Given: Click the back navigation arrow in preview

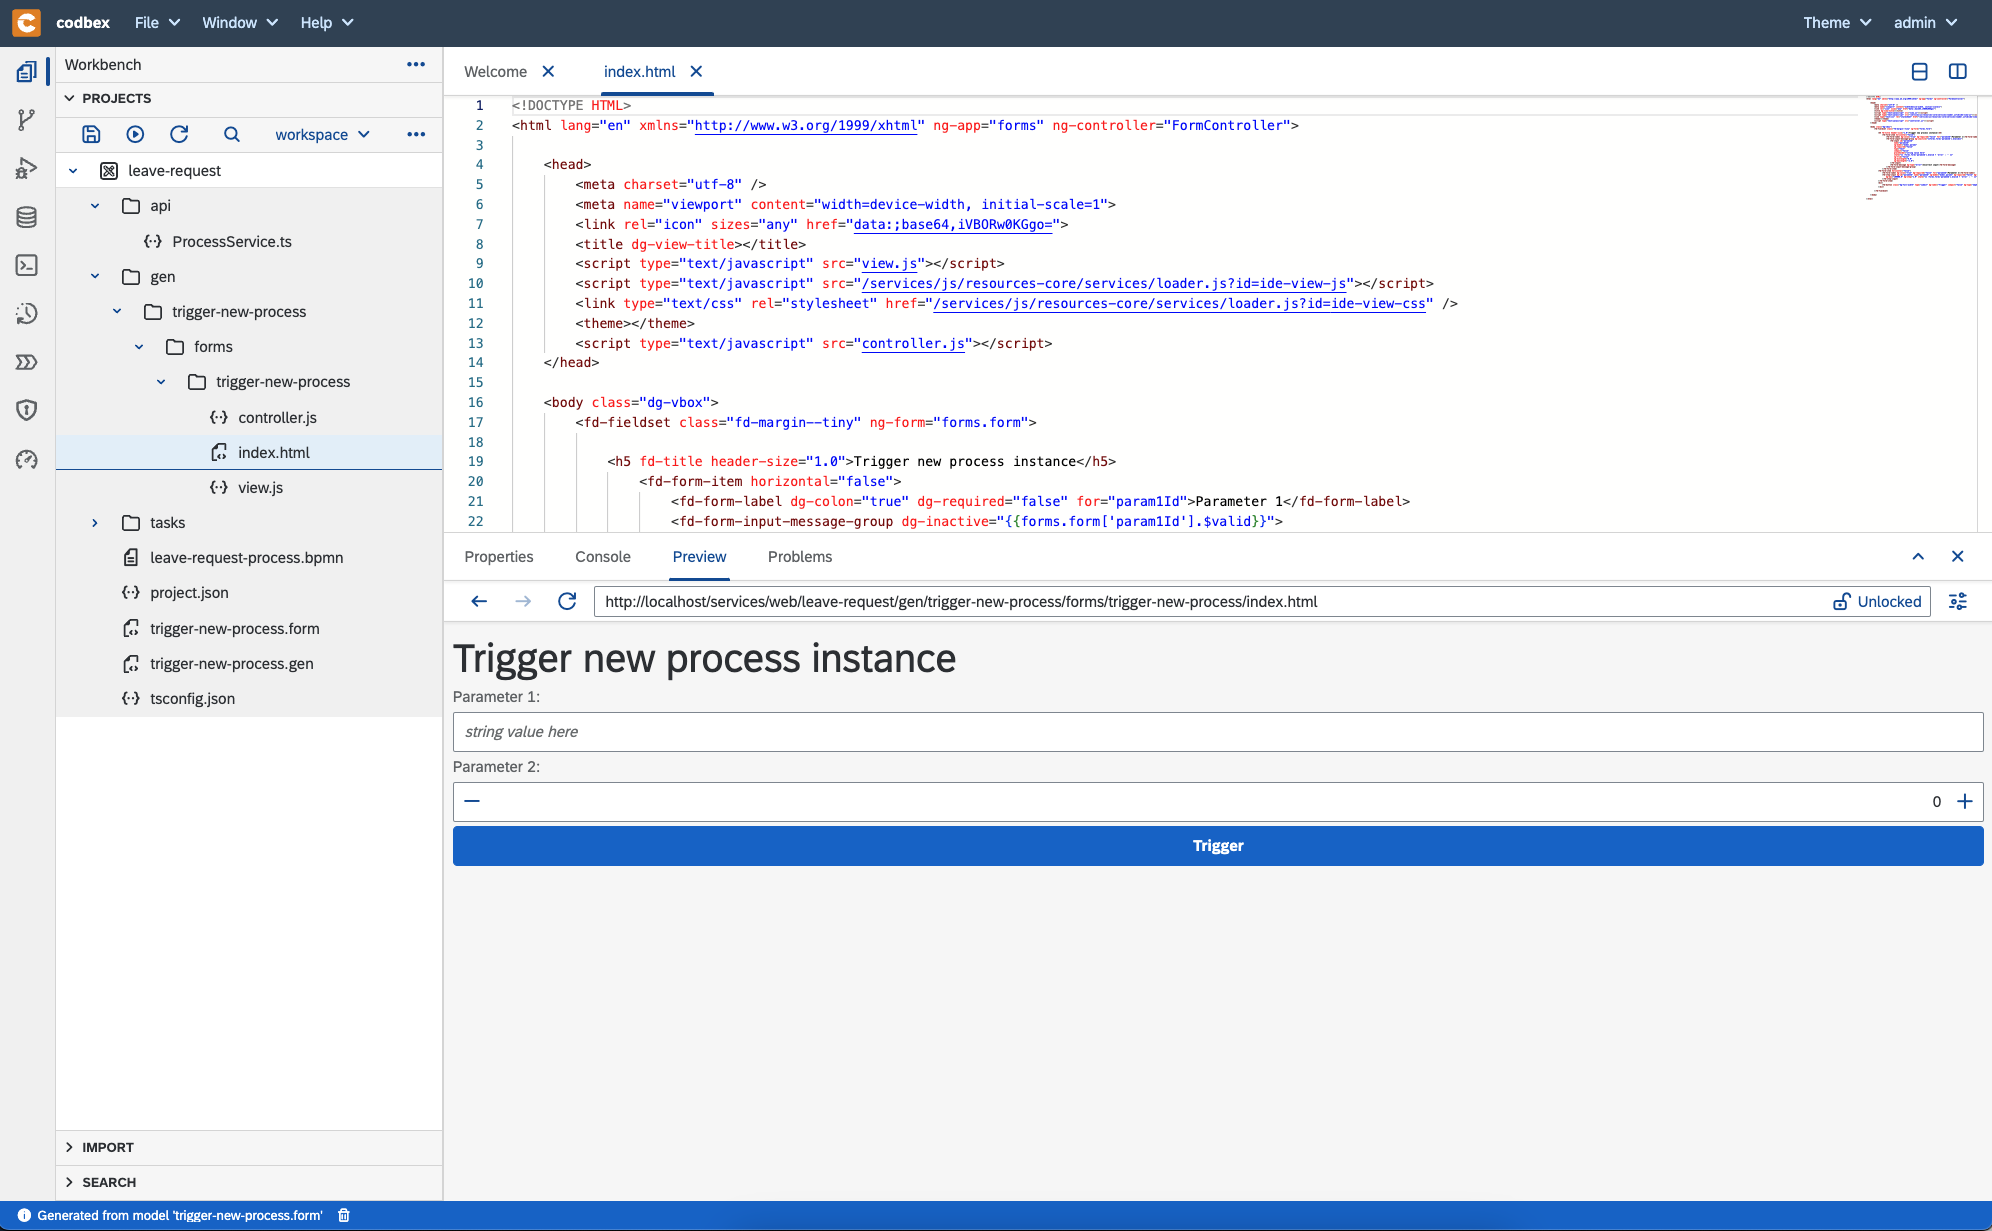Looking at the screenshot, I should 478,601.
